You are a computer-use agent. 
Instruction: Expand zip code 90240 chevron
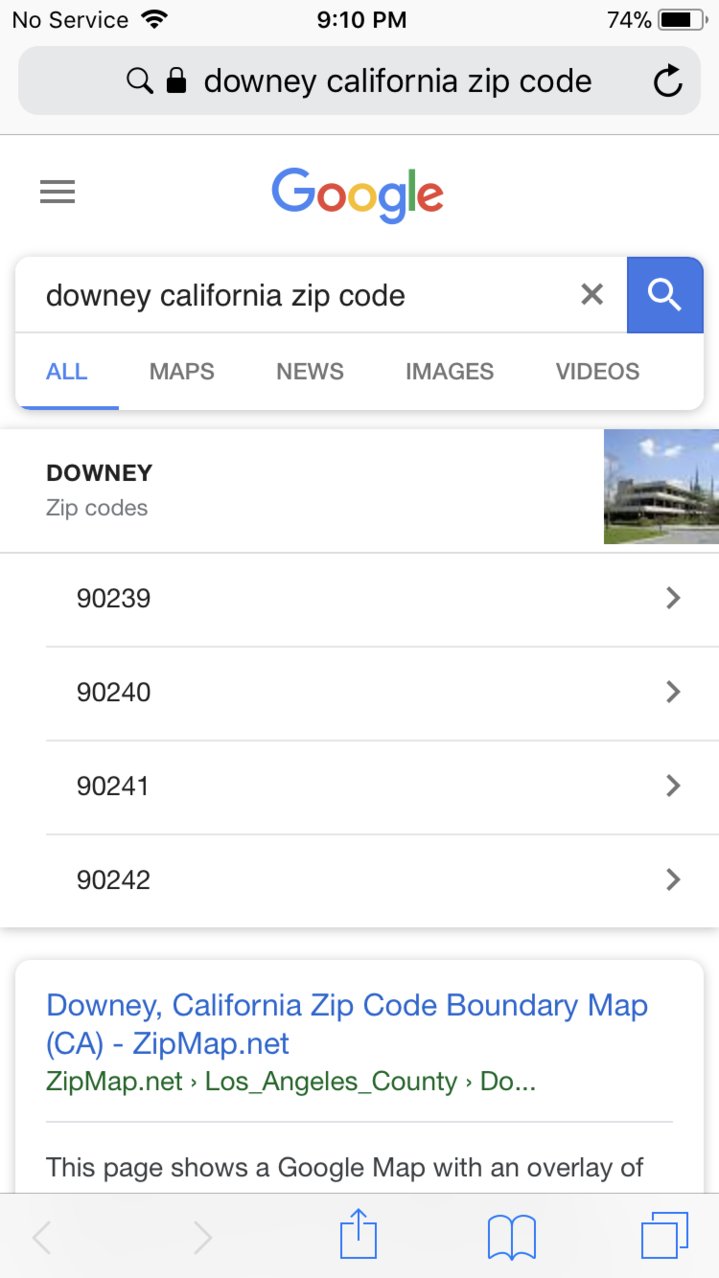[x=673, y=692]
